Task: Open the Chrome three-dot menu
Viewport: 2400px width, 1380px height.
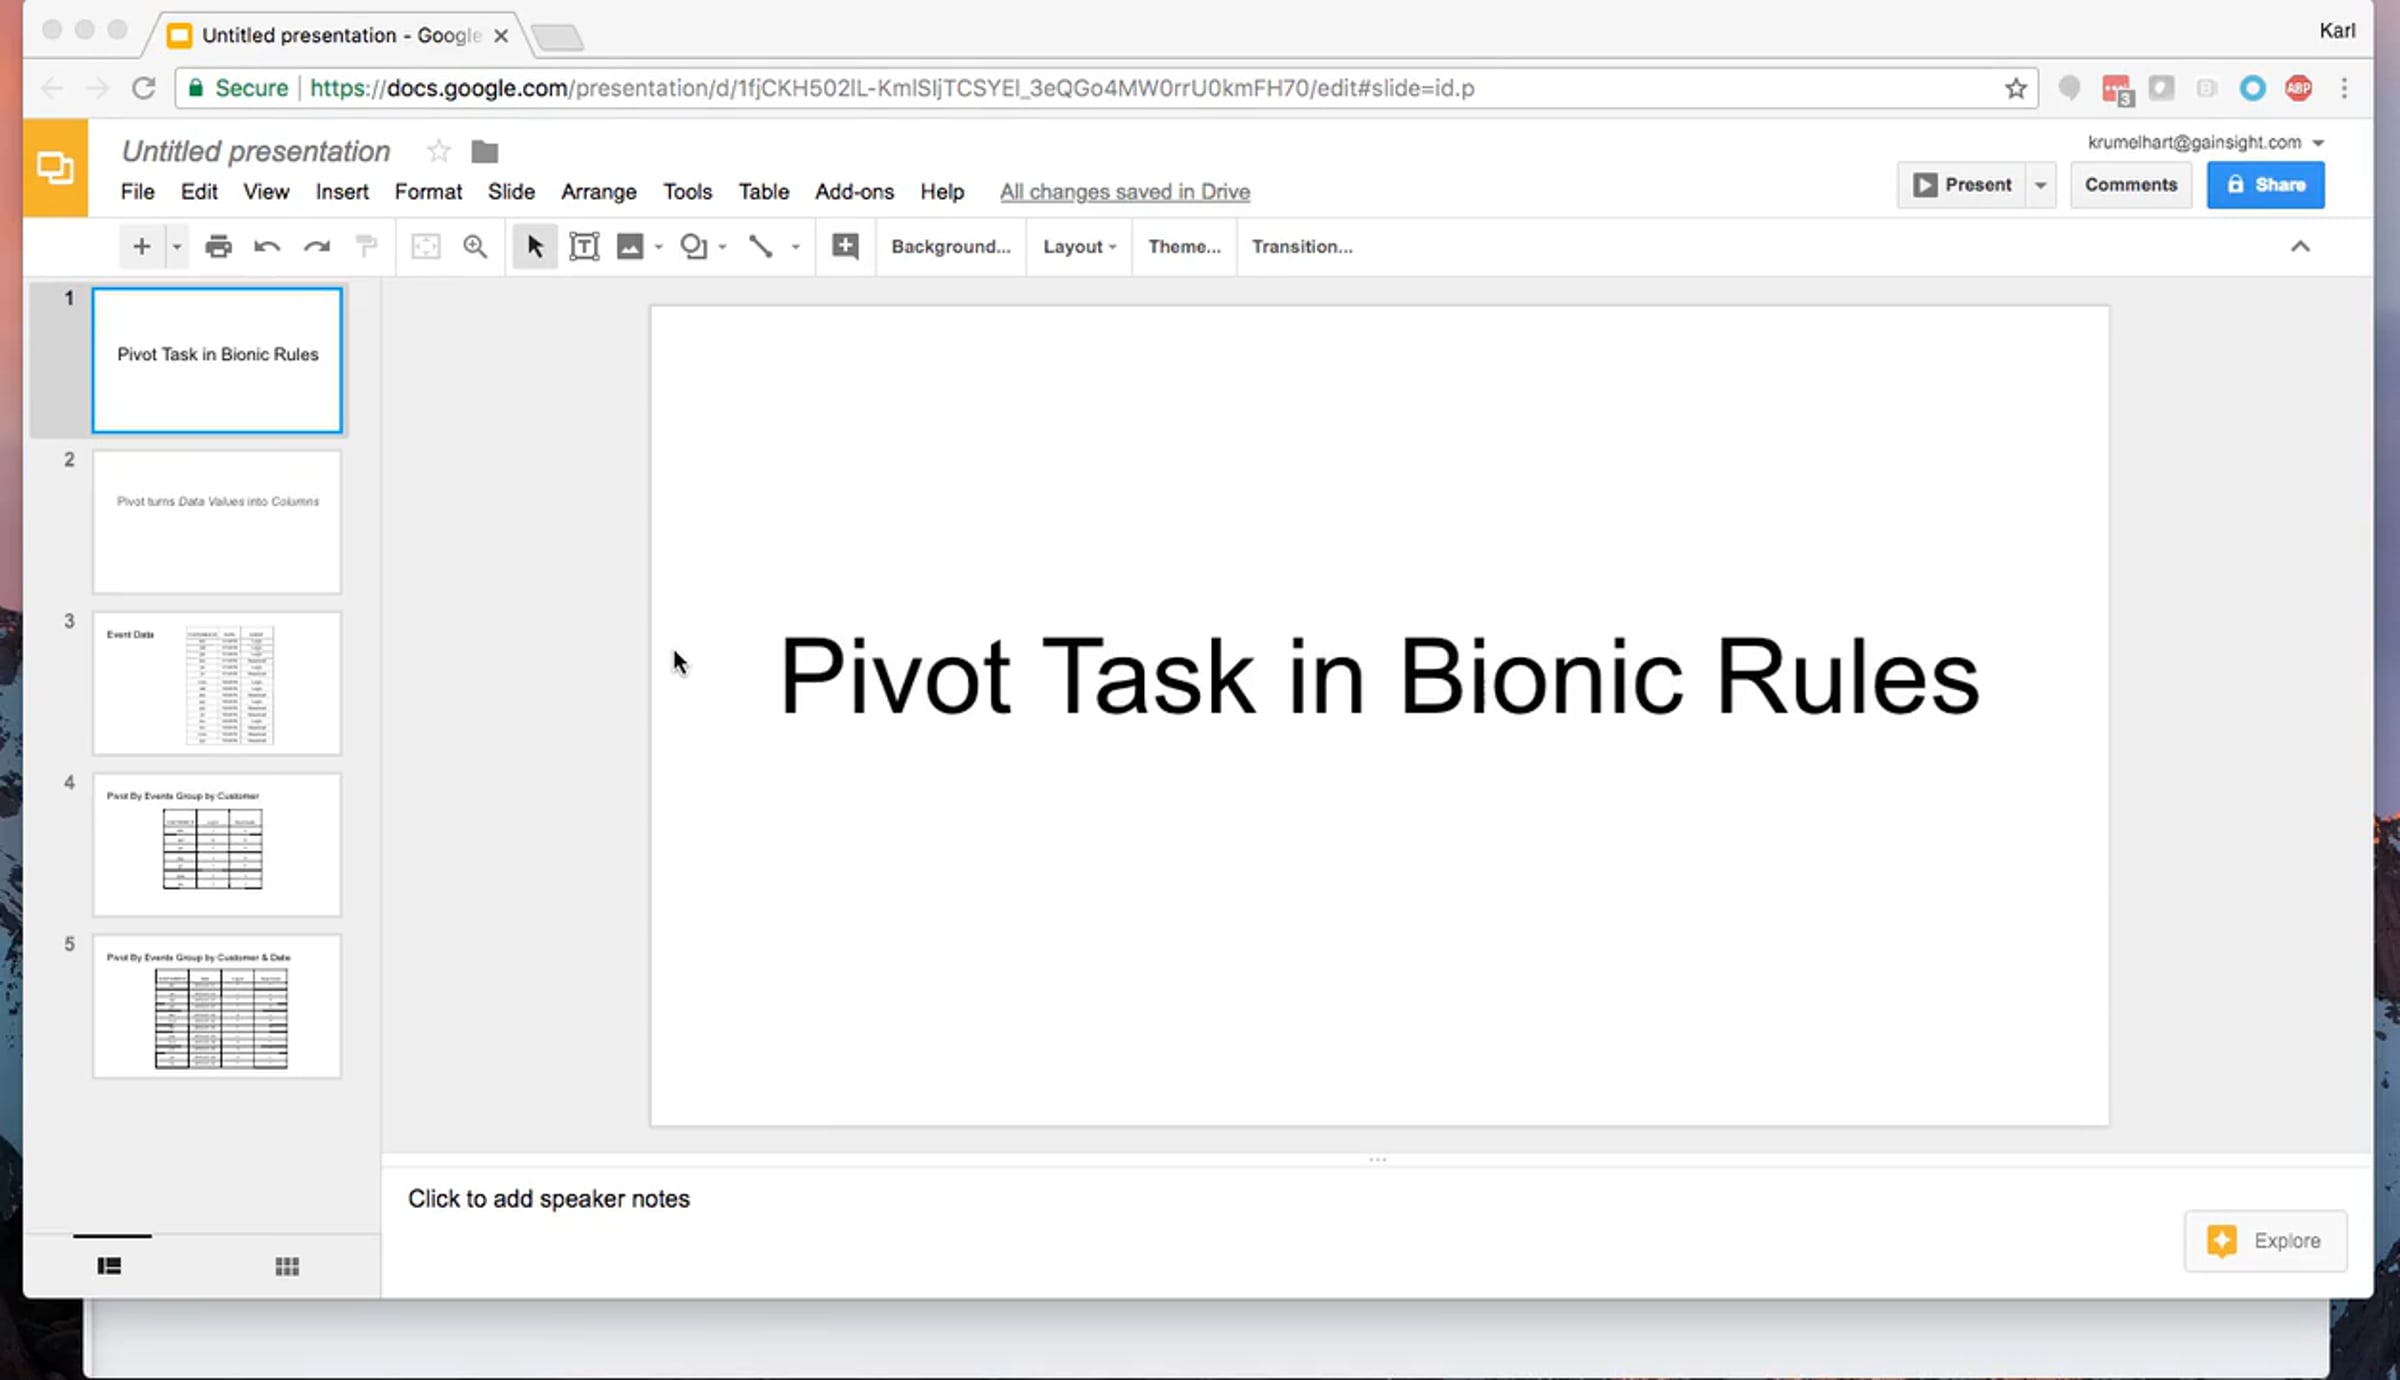Action: pos(2344,88)
